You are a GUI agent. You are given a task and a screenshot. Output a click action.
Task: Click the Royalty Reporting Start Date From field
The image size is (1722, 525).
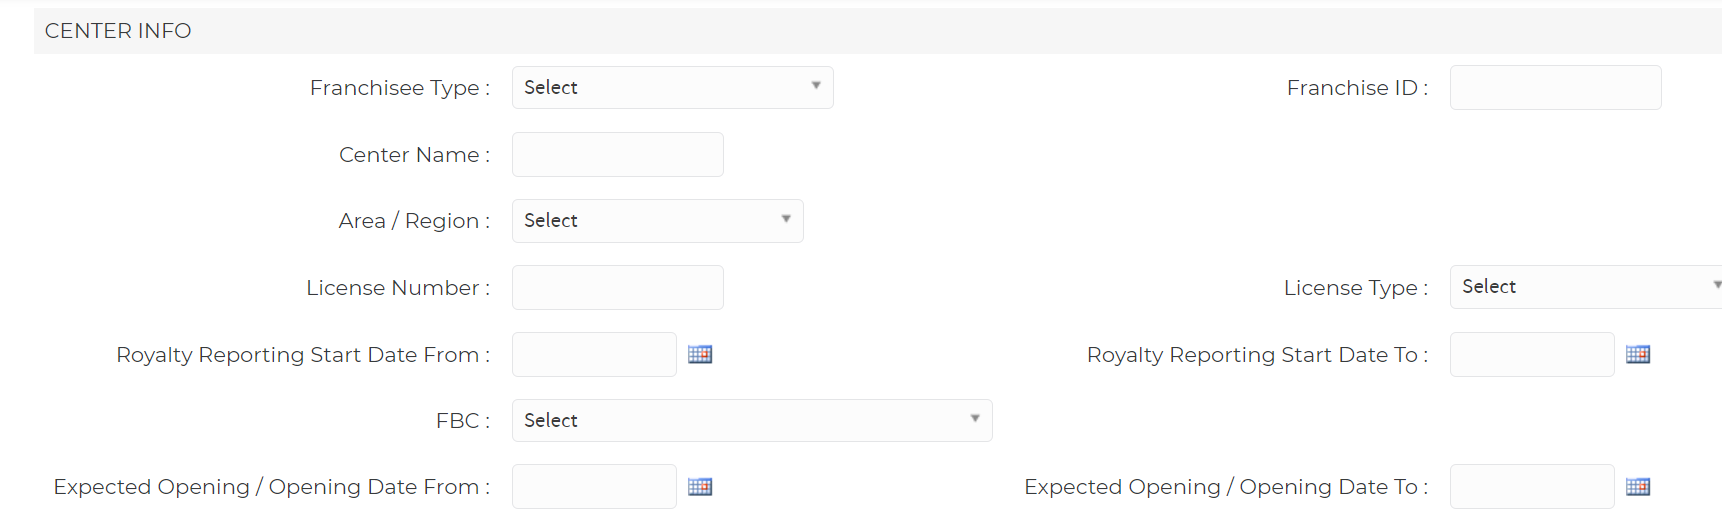point(594,354)
